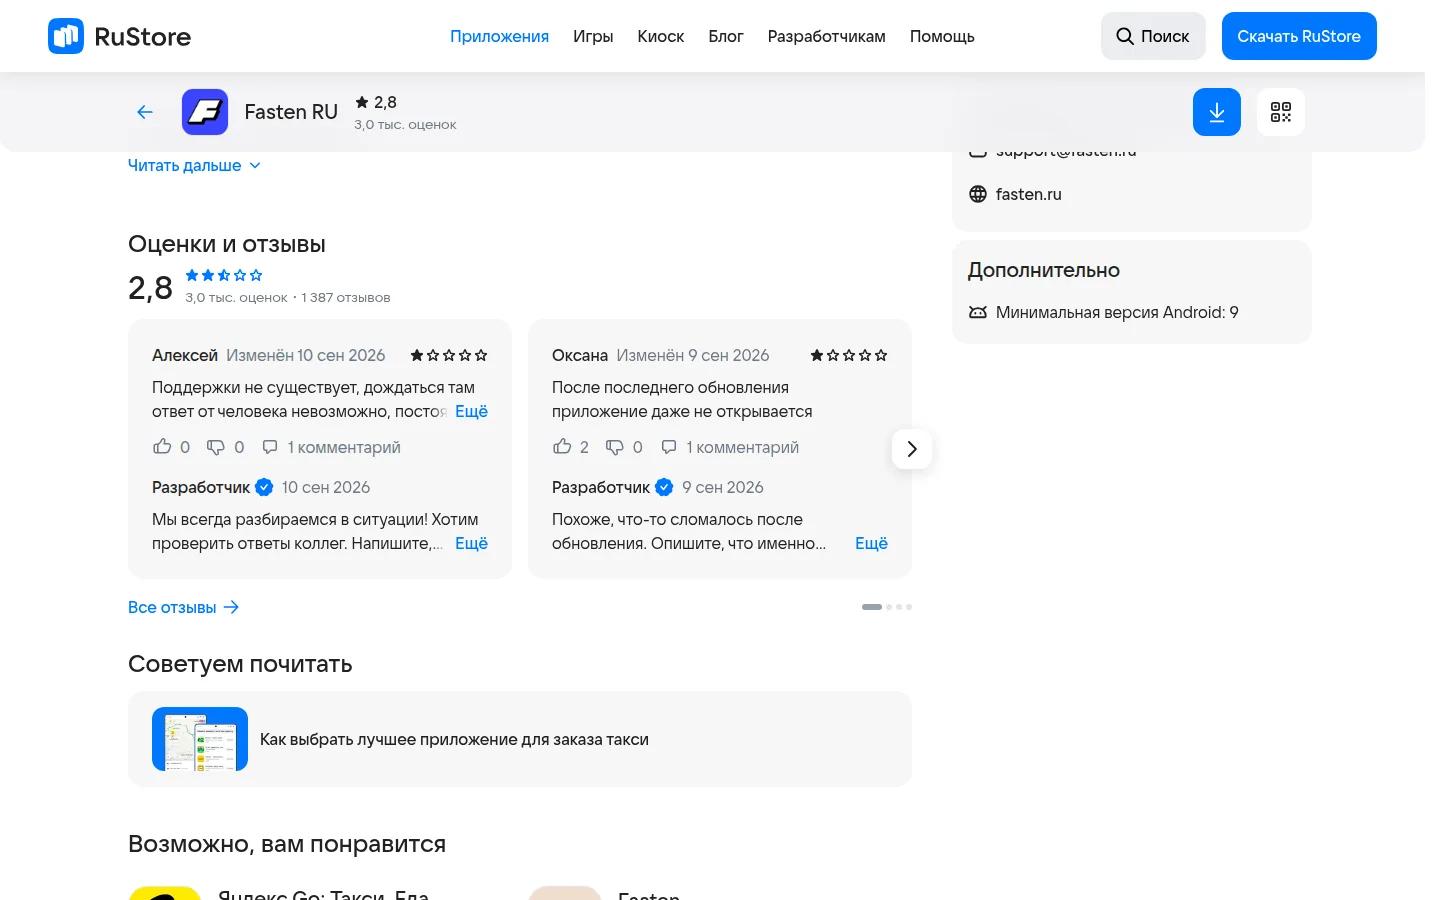Click the verified badge on Алексей's developer reply
The height and width of the screenshot is (900, 1440).
click(x=264, y=487)
